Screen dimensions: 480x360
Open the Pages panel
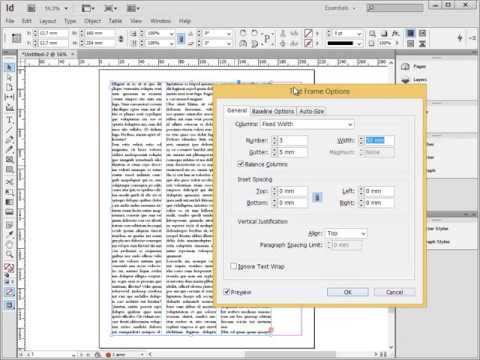click(414, 67)
